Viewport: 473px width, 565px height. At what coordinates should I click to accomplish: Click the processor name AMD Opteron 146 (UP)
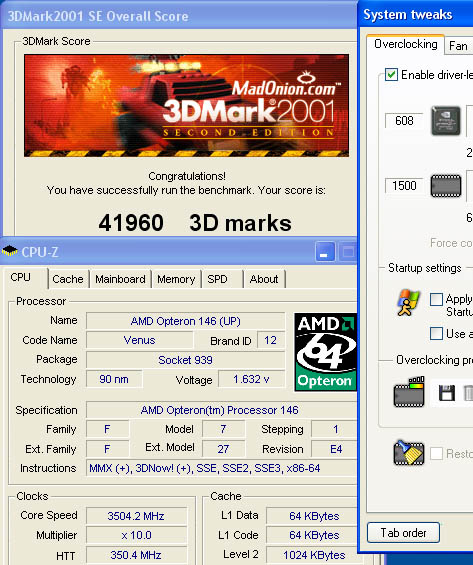[186, 321]
